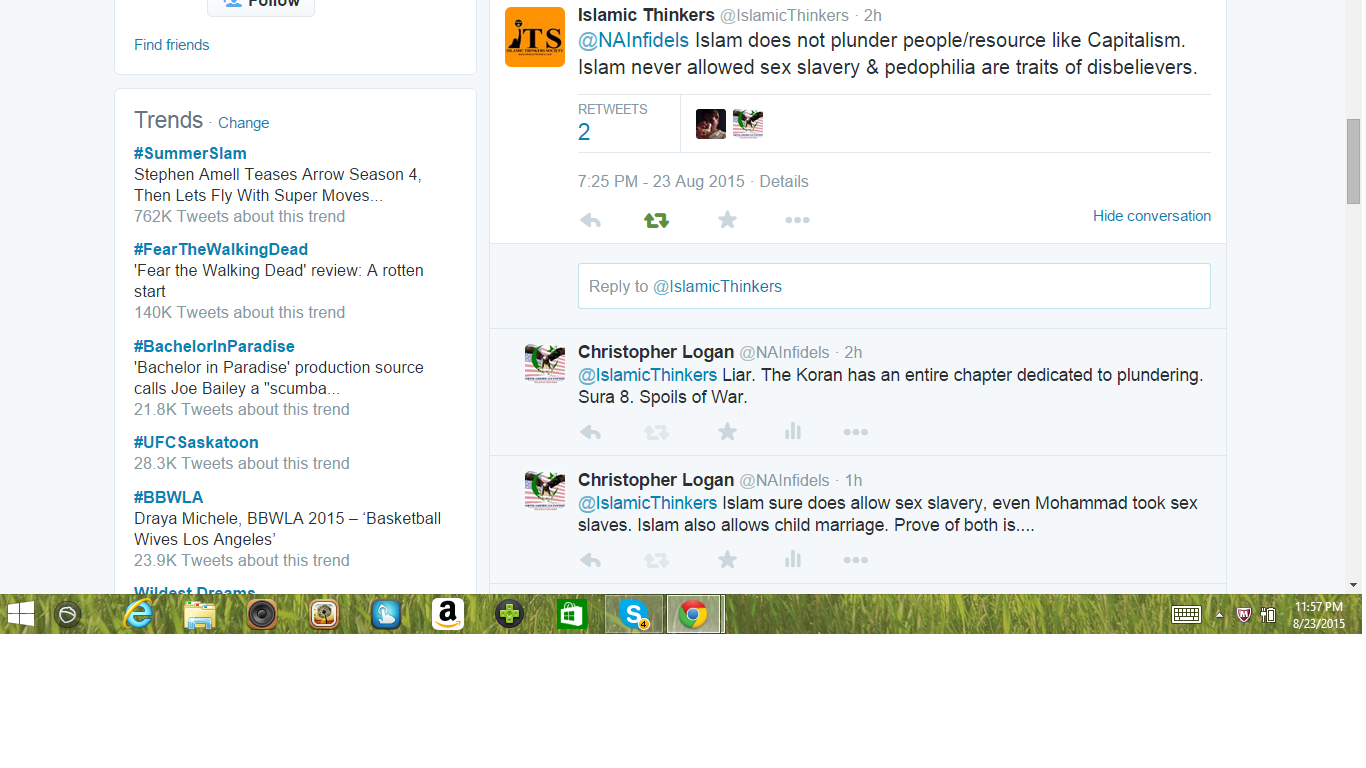Click the page vertical scrollbar thumb
The image size is (1366, 768).
[1354, 160]
